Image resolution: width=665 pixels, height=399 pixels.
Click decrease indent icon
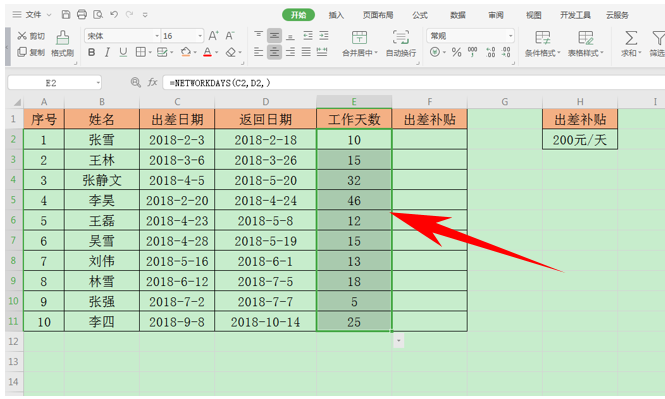[308, 36]
